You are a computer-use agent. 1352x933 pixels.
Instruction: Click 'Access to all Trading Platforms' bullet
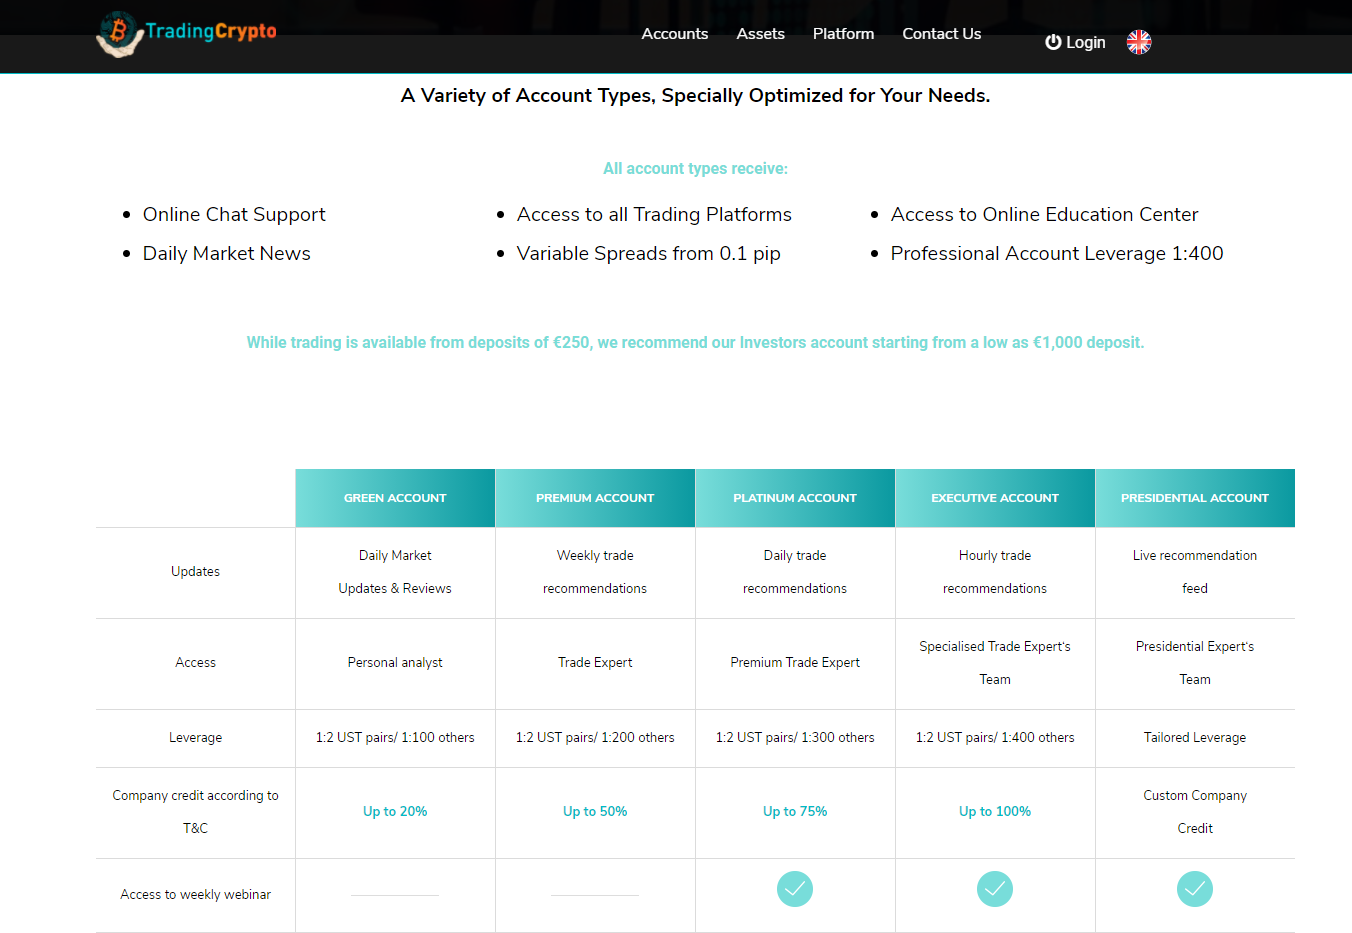[x=654, y=214]
